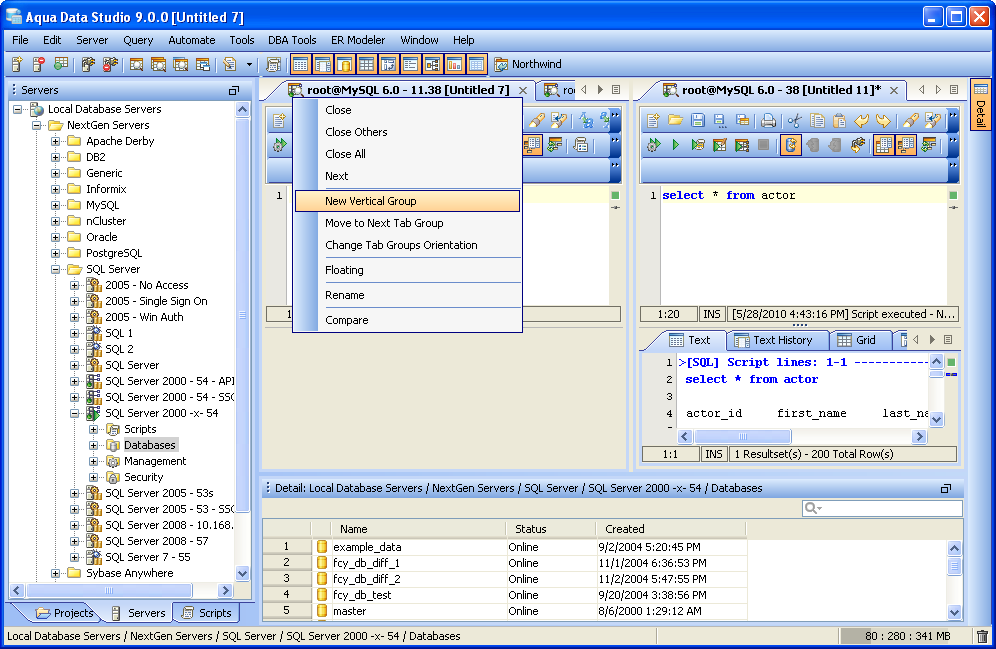Toggle the highlighted bar chart view button

(454, 64)
